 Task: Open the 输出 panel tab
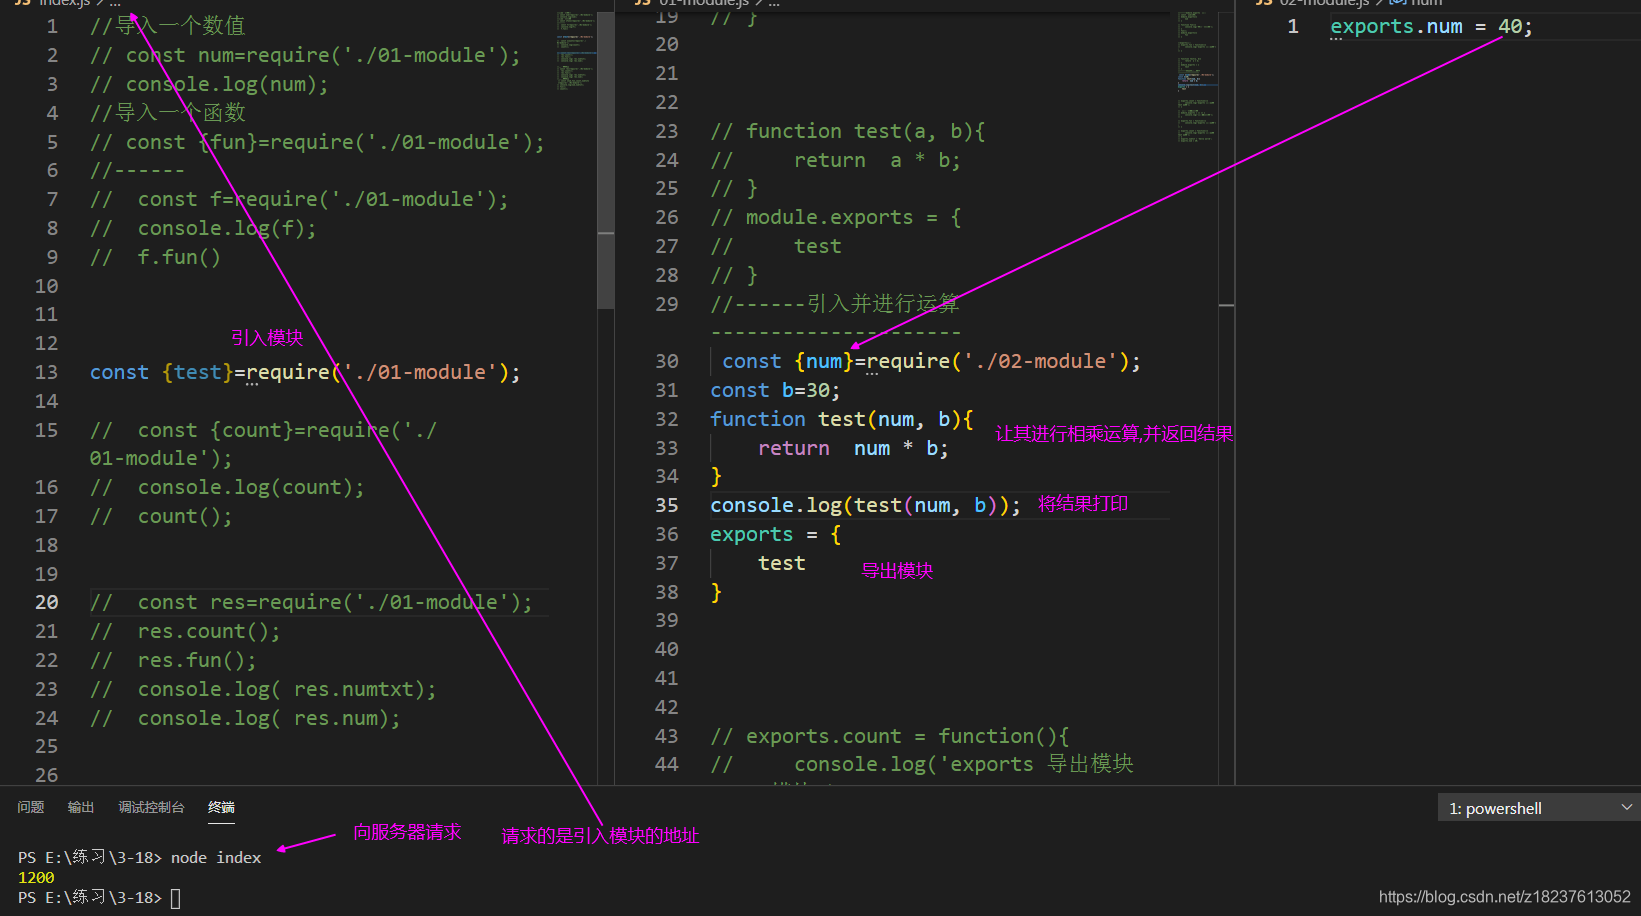pos(81,807)
